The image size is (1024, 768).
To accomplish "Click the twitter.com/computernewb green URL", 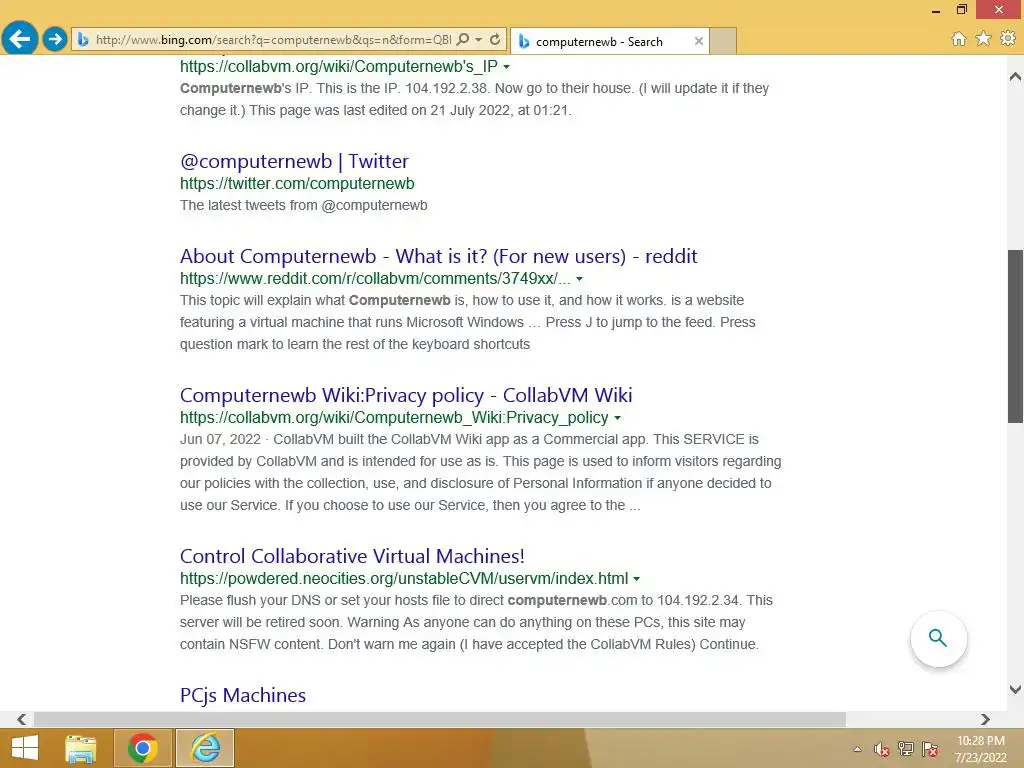I will 297,184.
